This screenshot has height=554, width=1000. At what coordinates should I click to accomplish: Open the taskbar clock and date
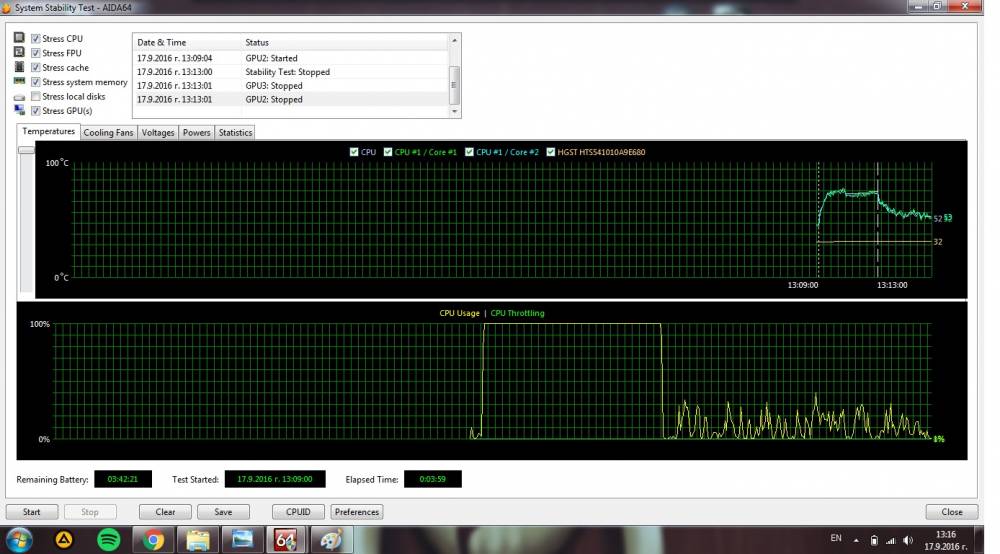[x=946, y=541]
